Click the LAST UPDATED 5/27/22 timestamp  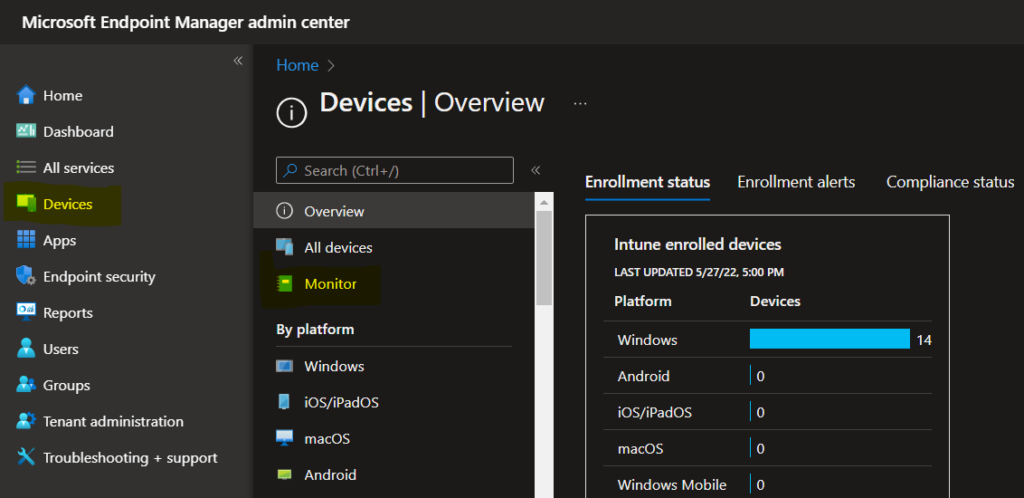tap(699, 272)
